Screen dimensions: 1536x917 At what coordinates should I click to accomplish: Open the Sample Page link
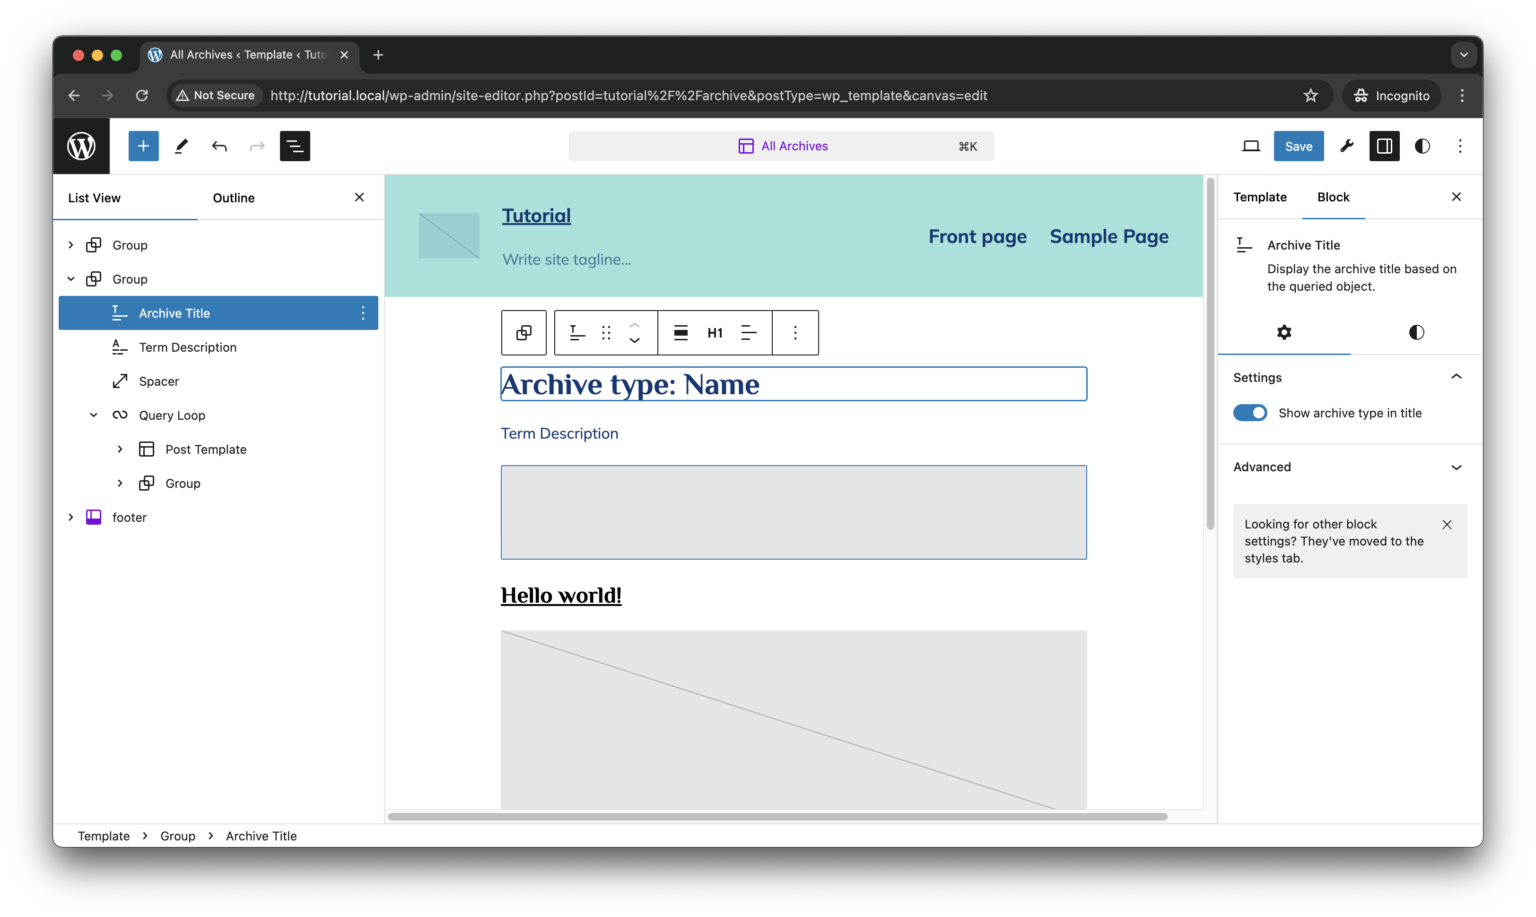(x=1108, y=236)
